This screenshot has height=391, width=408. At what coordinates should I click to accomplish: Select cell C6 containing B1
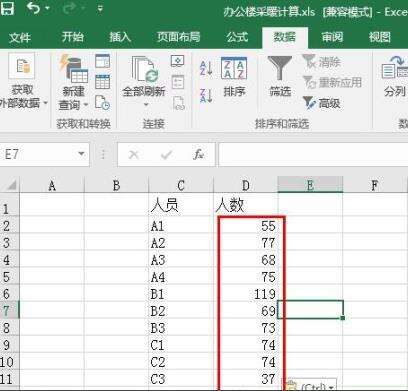[181, 294]
